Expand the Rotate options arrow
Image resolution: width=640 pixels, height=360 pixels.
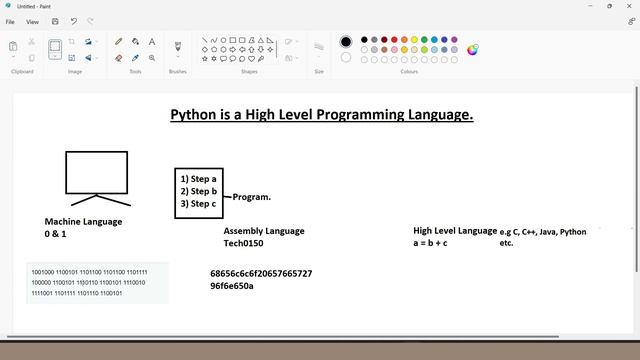[97, 42]
